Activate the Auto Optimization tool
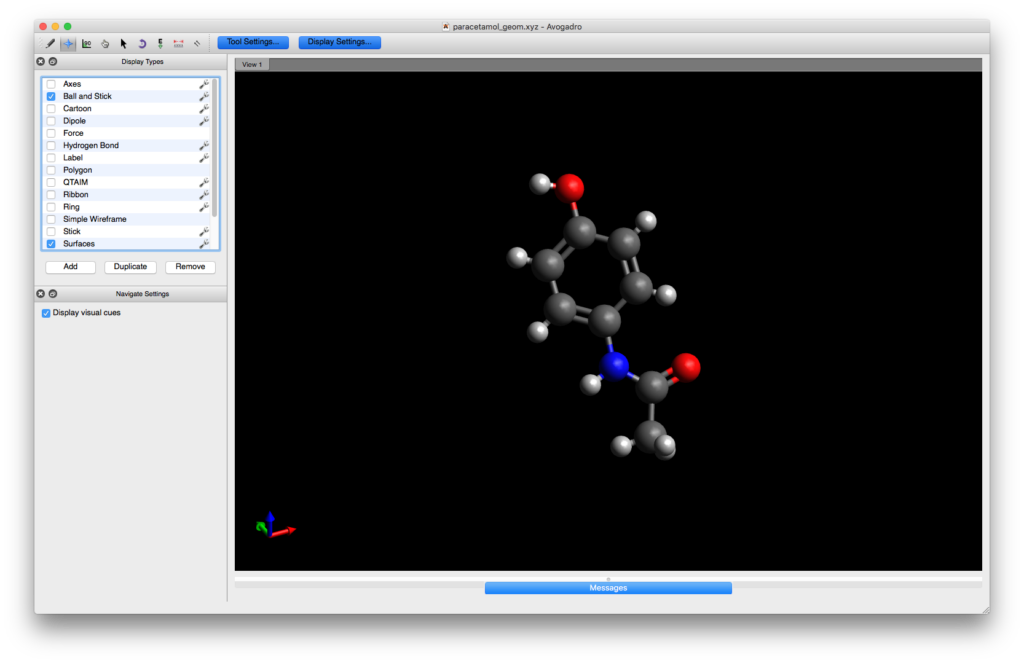 (160, 43)
